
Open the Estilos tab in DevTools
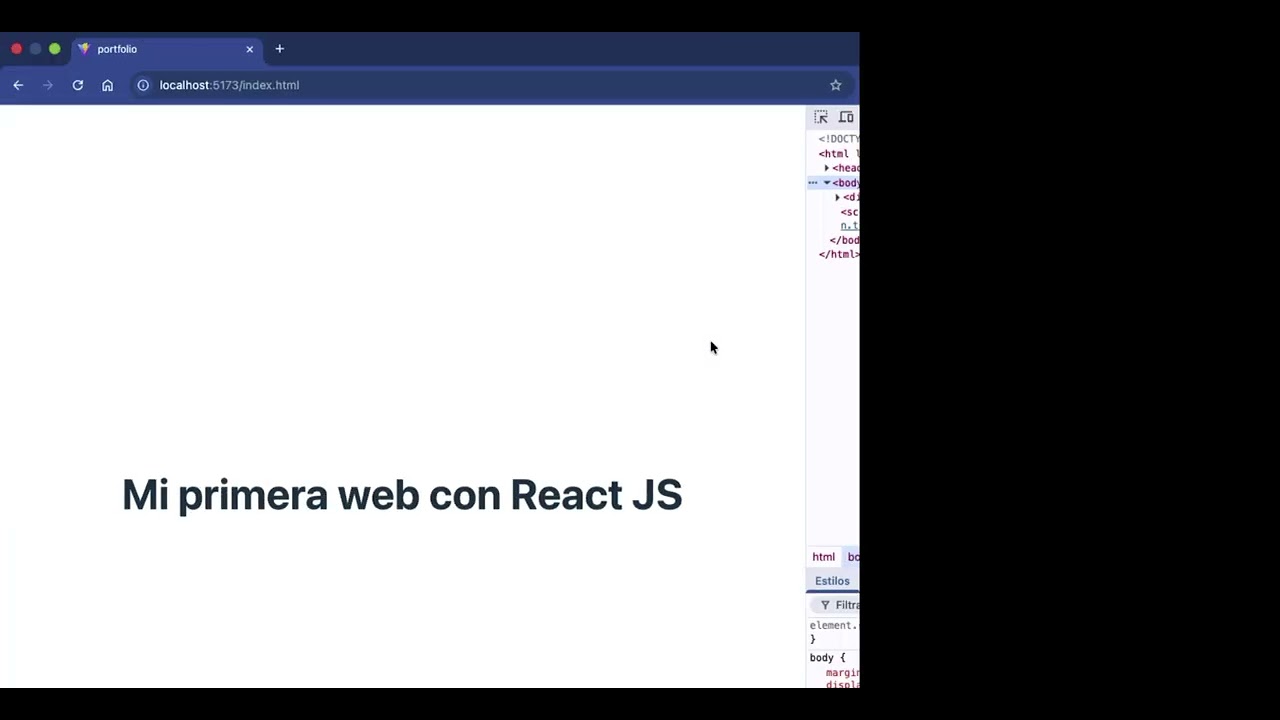coord(832,581)
